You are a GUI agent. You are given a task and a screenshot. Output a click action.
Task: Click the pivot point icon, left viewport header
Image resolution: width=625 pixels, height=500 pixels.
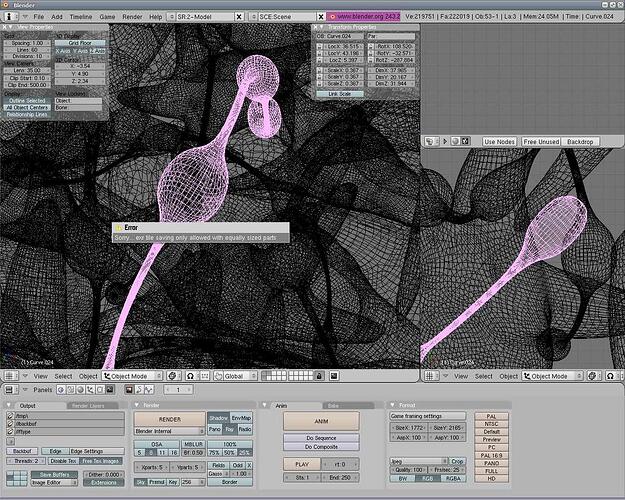191,376
